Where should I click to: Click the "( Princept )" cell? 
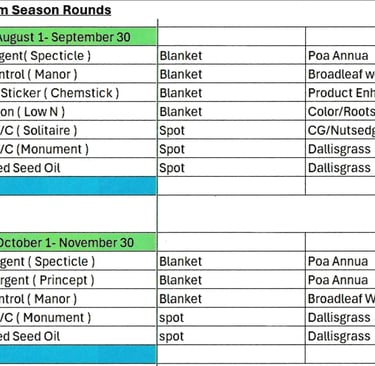point(78,280)
